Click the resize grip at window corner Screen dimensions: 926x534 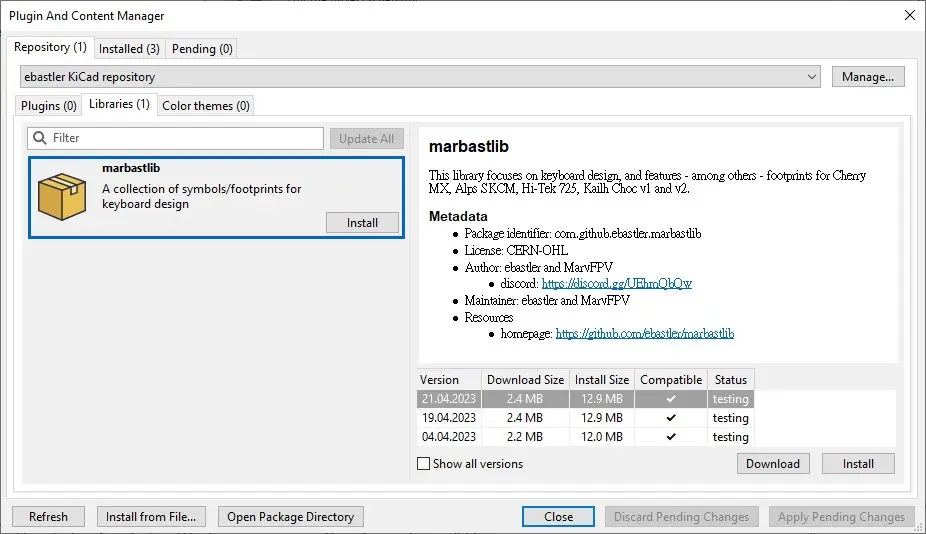(x=919, y=528)
